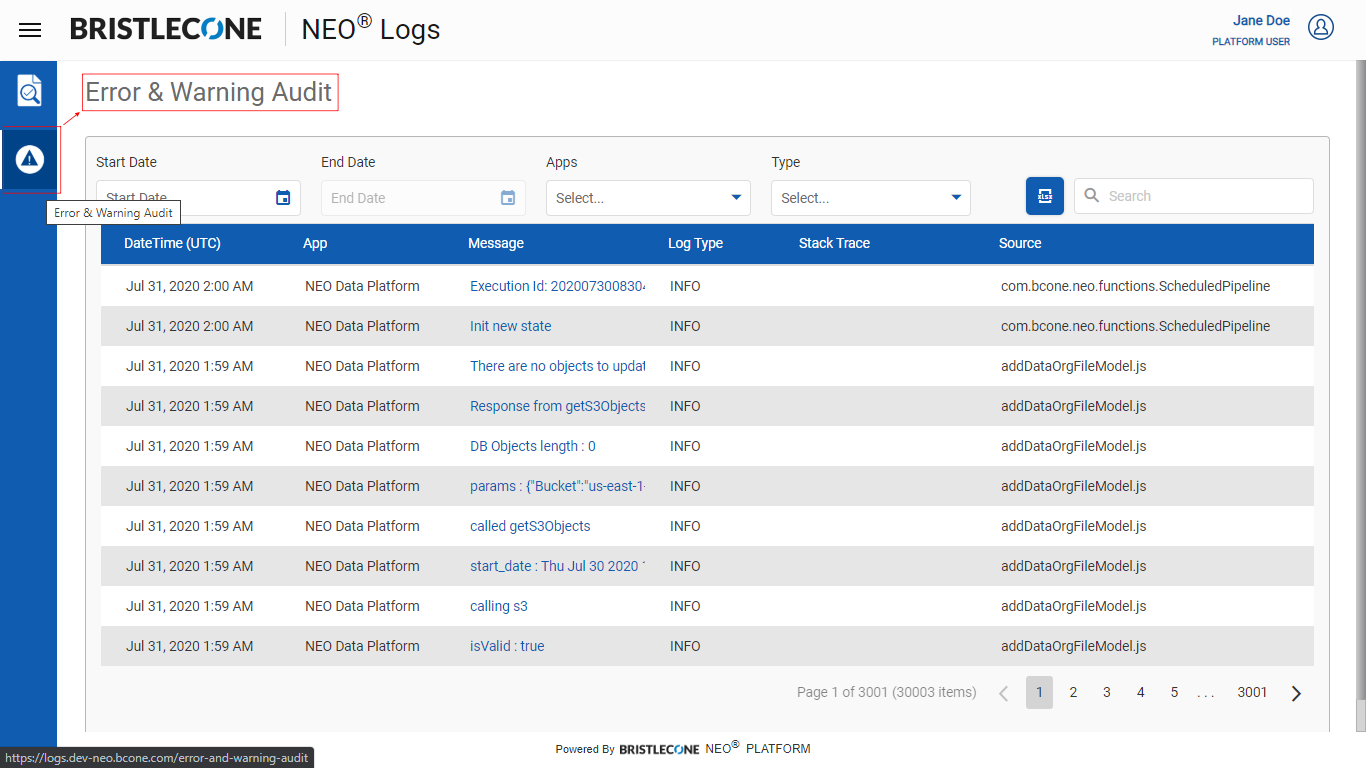Open the user profile avatar icon
1366x768 pixels.
tap(1321, 28)
